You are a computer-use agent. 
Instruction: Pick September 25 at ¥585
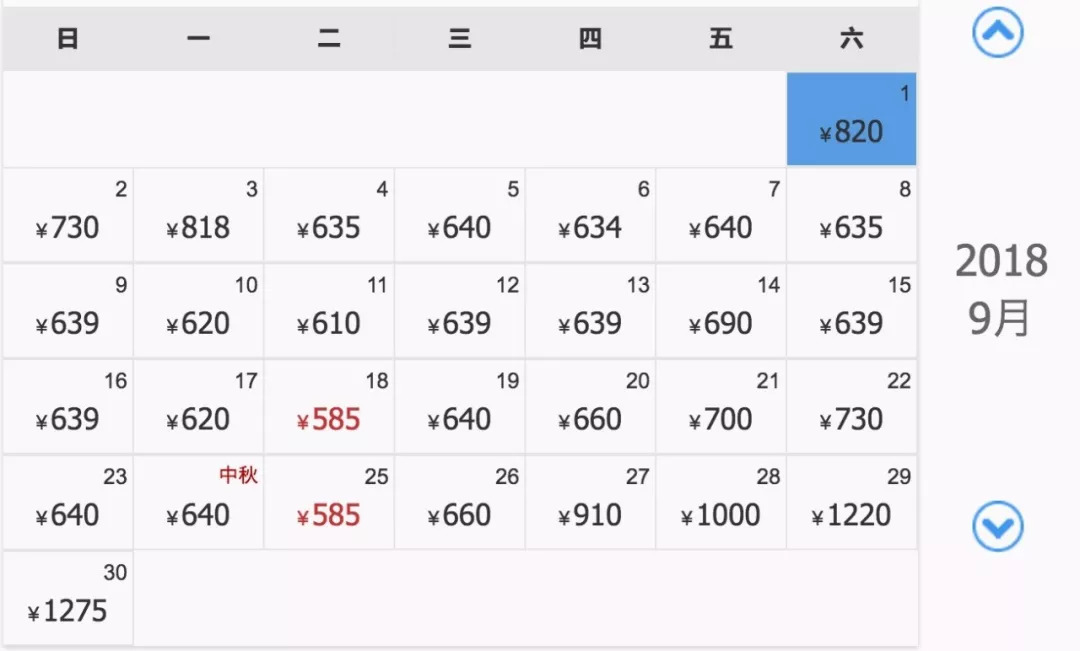coord(329,502)
